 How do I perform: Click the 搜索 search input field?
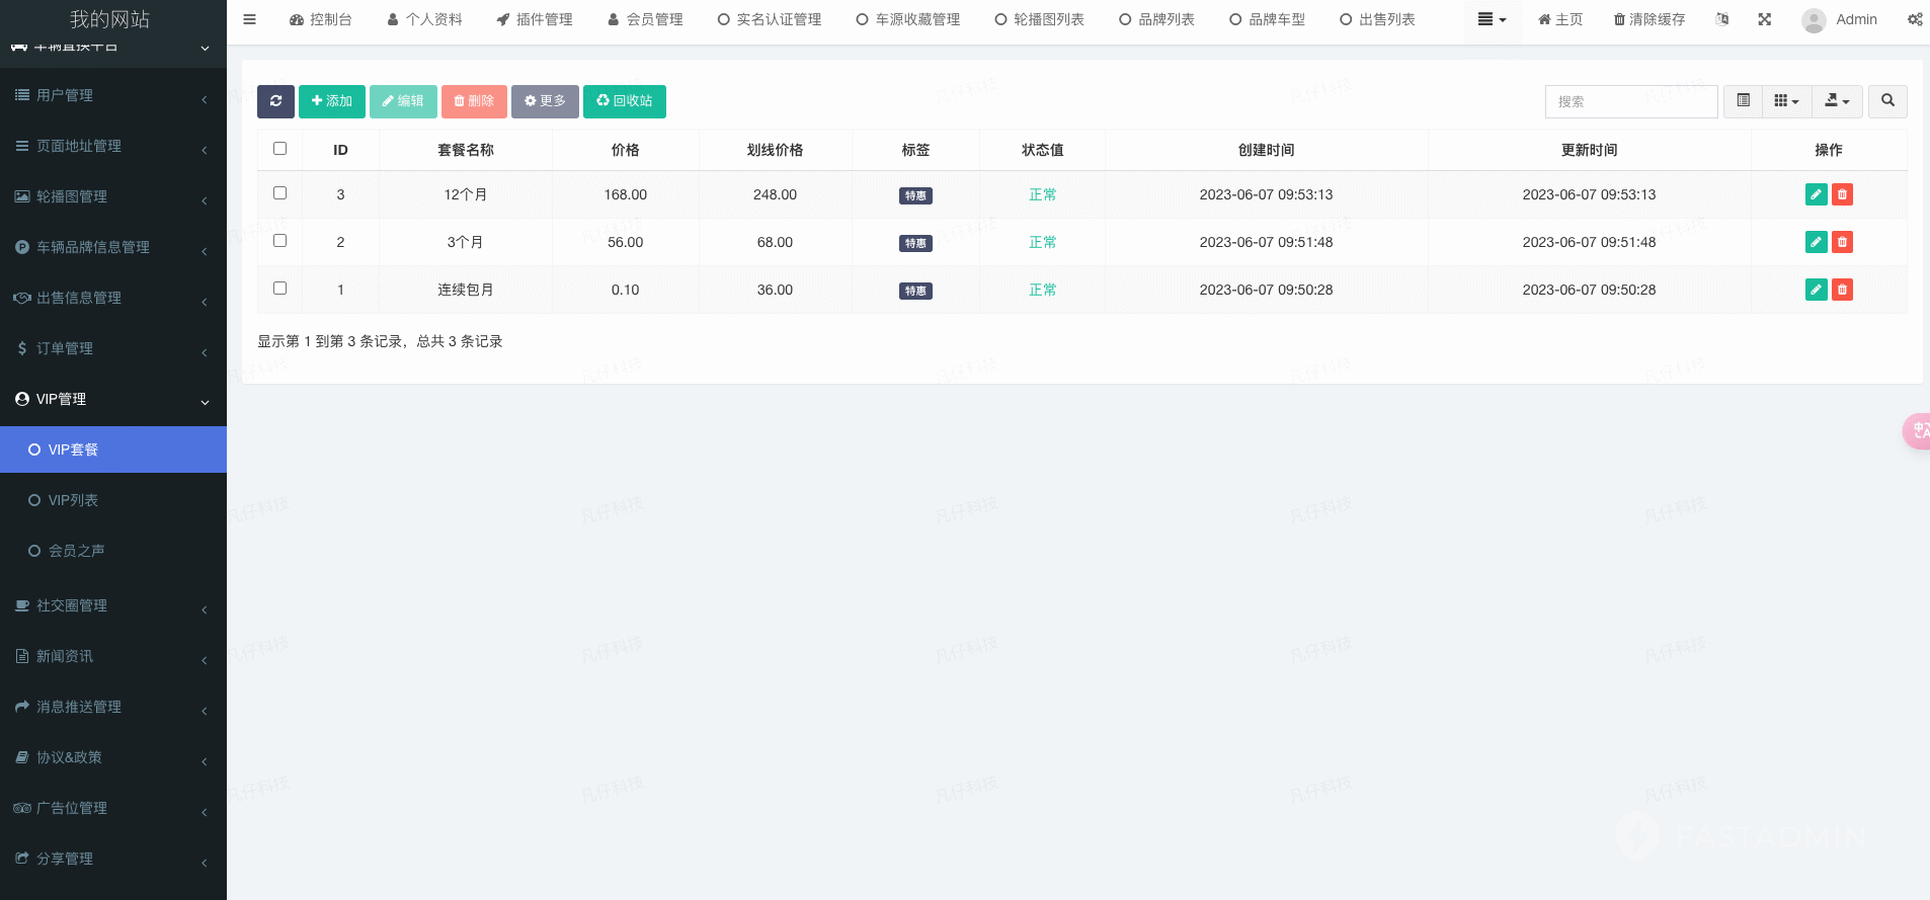[1630, 101]
